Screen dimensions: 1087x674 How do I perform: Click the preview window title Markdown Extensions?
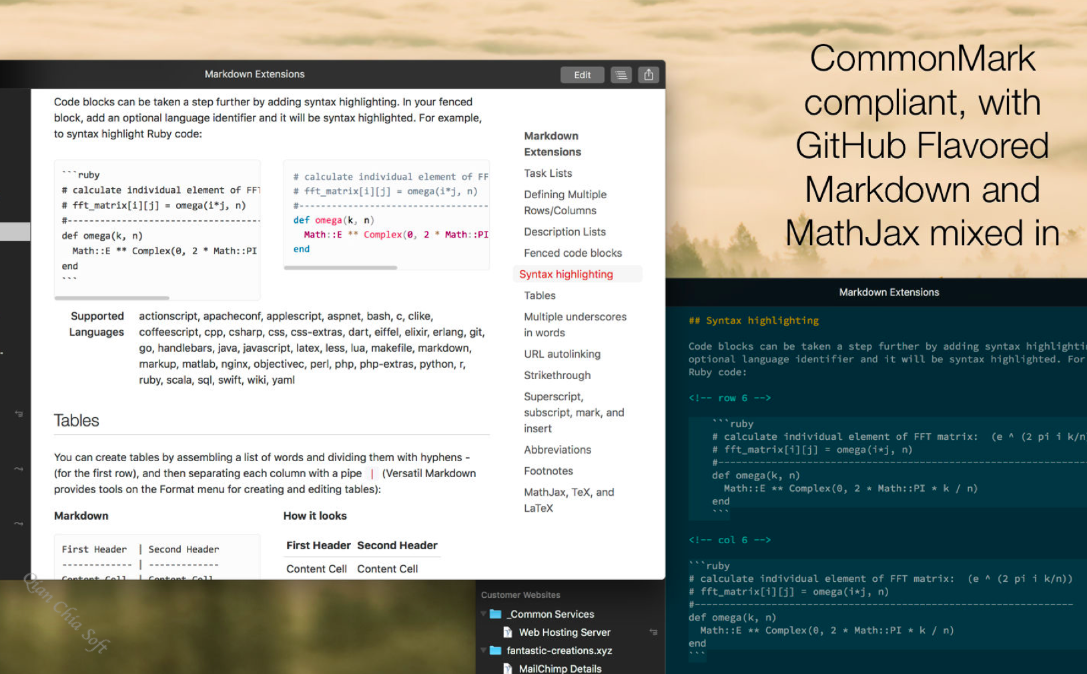pyautogui.click(x=254, y=74)
